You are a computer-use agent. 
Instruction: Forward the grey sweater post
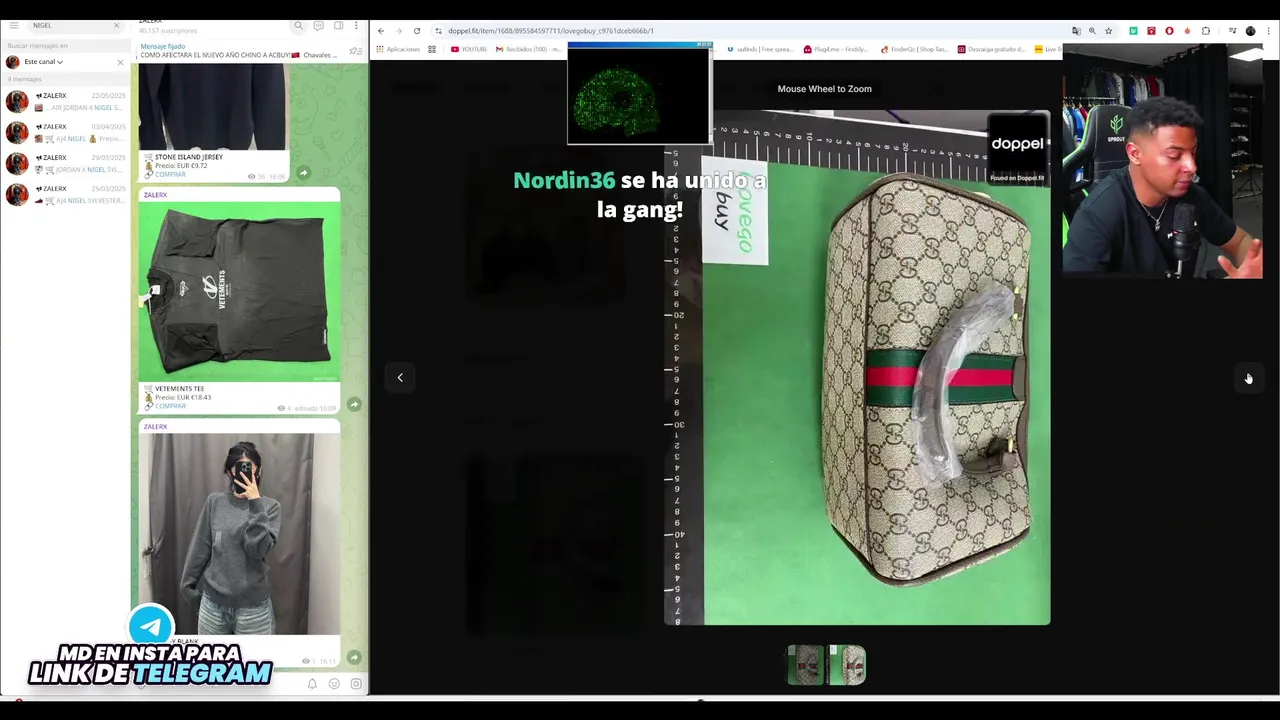[354, 658]
